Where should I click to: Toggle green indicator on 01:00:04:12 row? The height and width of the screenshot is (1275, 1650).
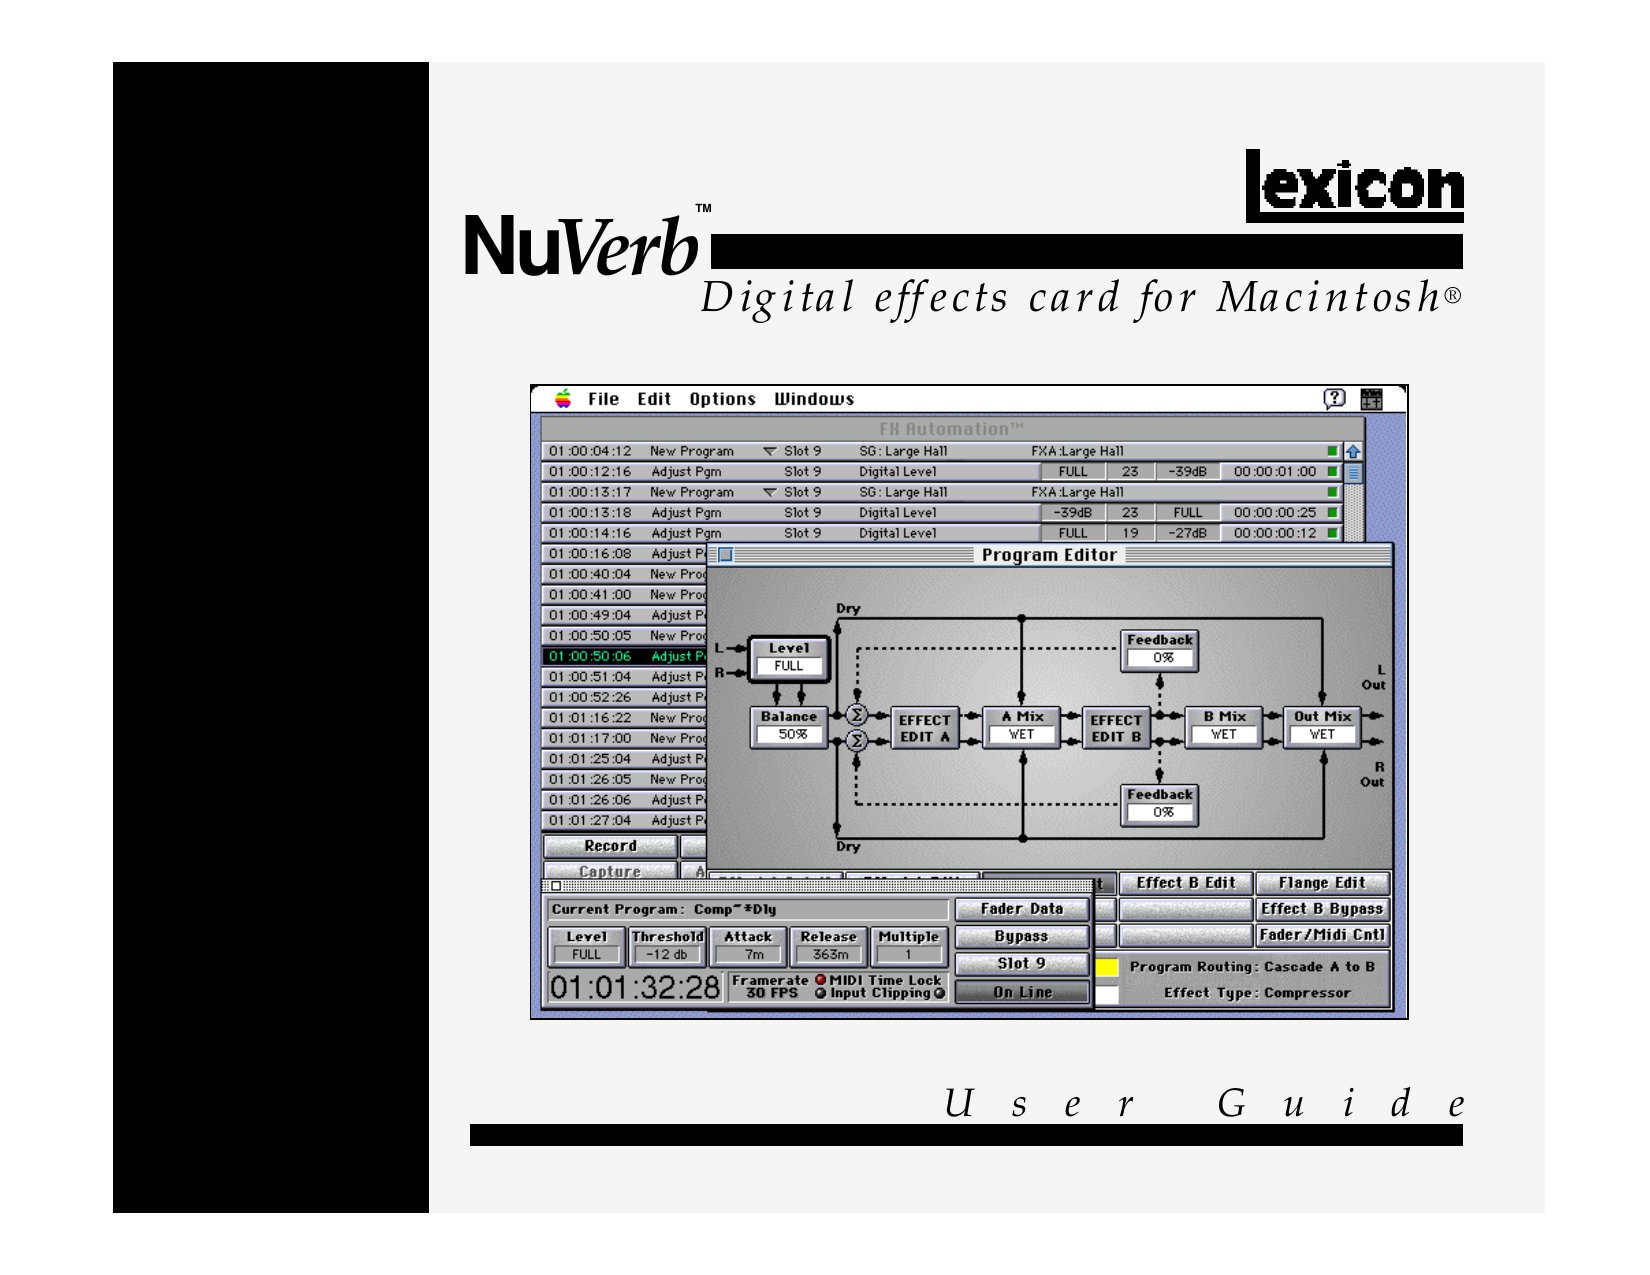[x=1332, y=451]
